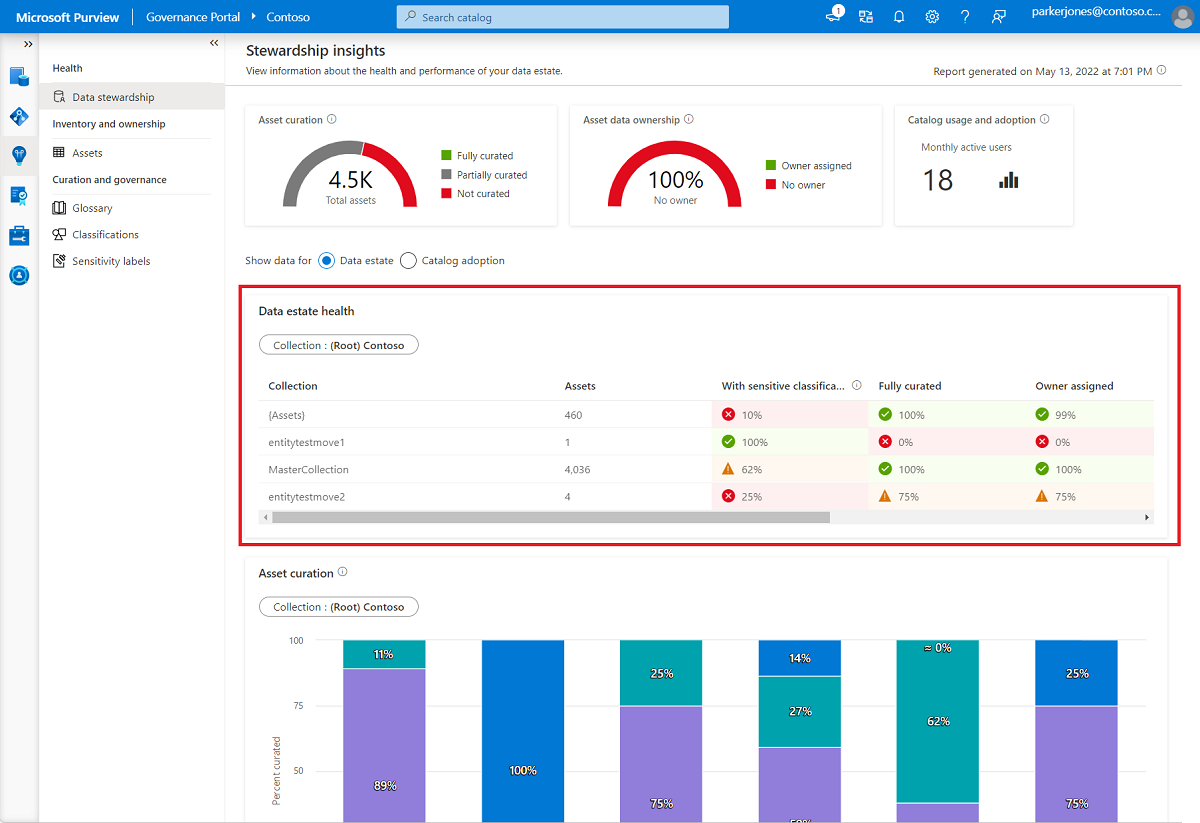Screen dimensions: 1200x823
Task: Click the green Fully curated legend swatch
Action: coord(446,155)
